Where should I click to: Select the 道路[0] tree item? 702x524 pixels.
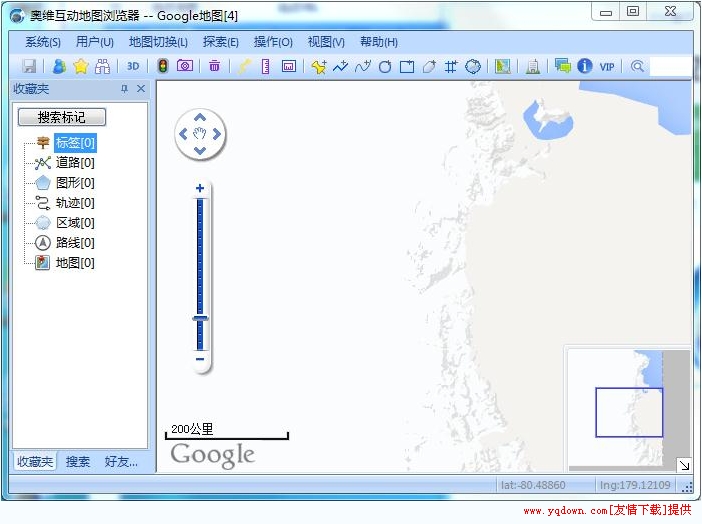point(75,163)
